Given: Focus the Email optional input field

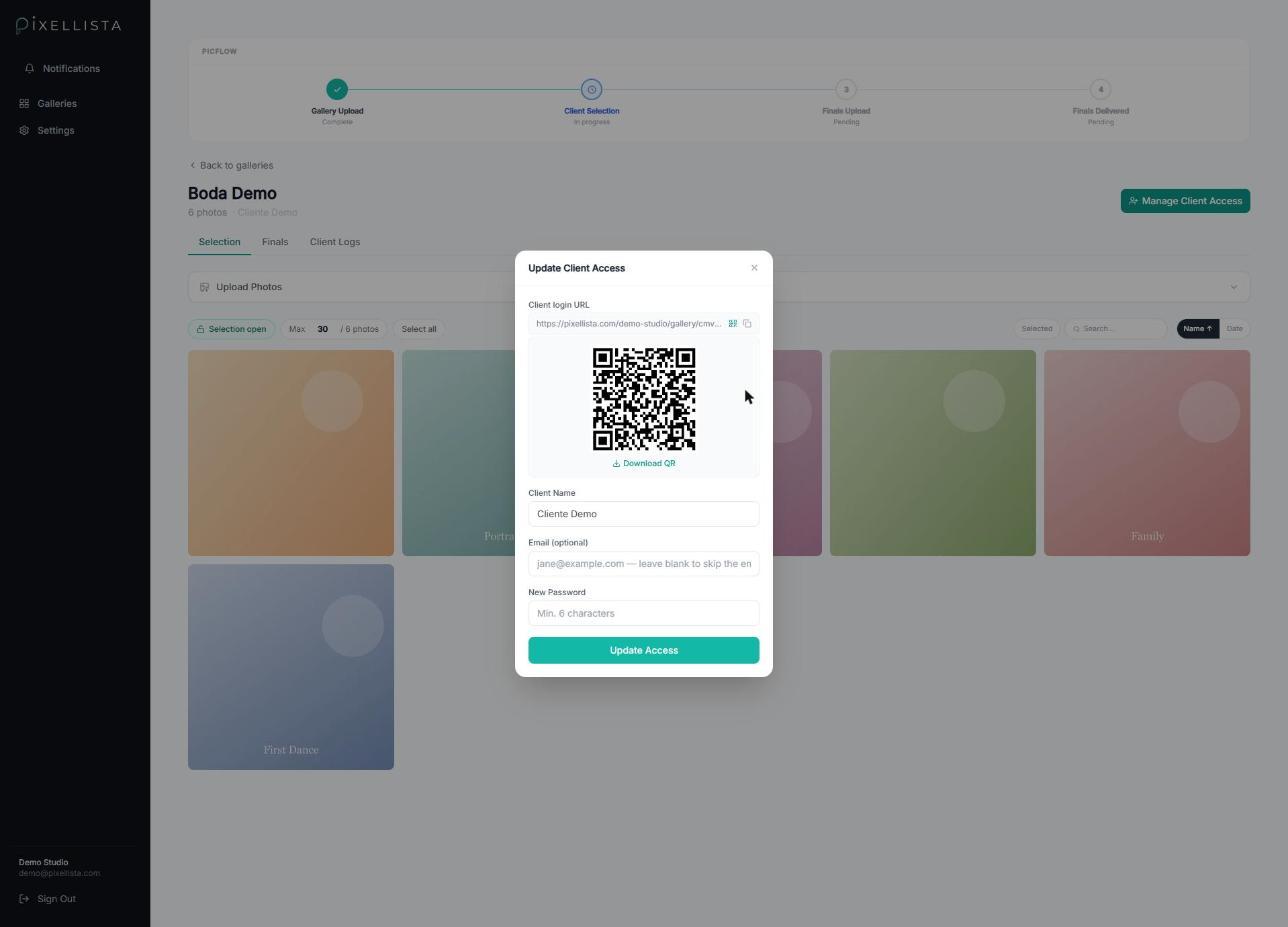Looking at the screenshot, I should [644, 564].
